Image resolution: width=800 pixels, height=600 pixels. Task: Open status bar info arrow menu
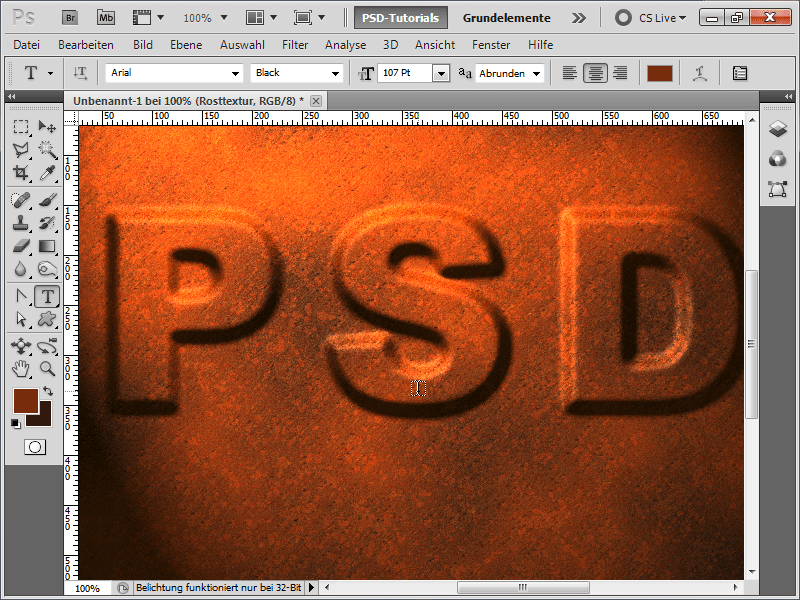click(311, 588)
